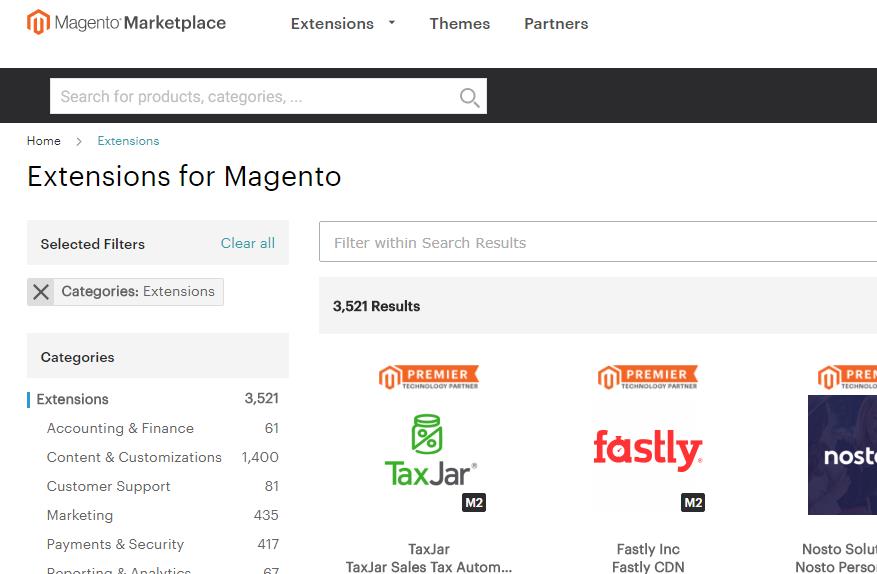Click the 3,521 Results text
The width and height of the screenshot is (877, 574).
click(376, 306)
